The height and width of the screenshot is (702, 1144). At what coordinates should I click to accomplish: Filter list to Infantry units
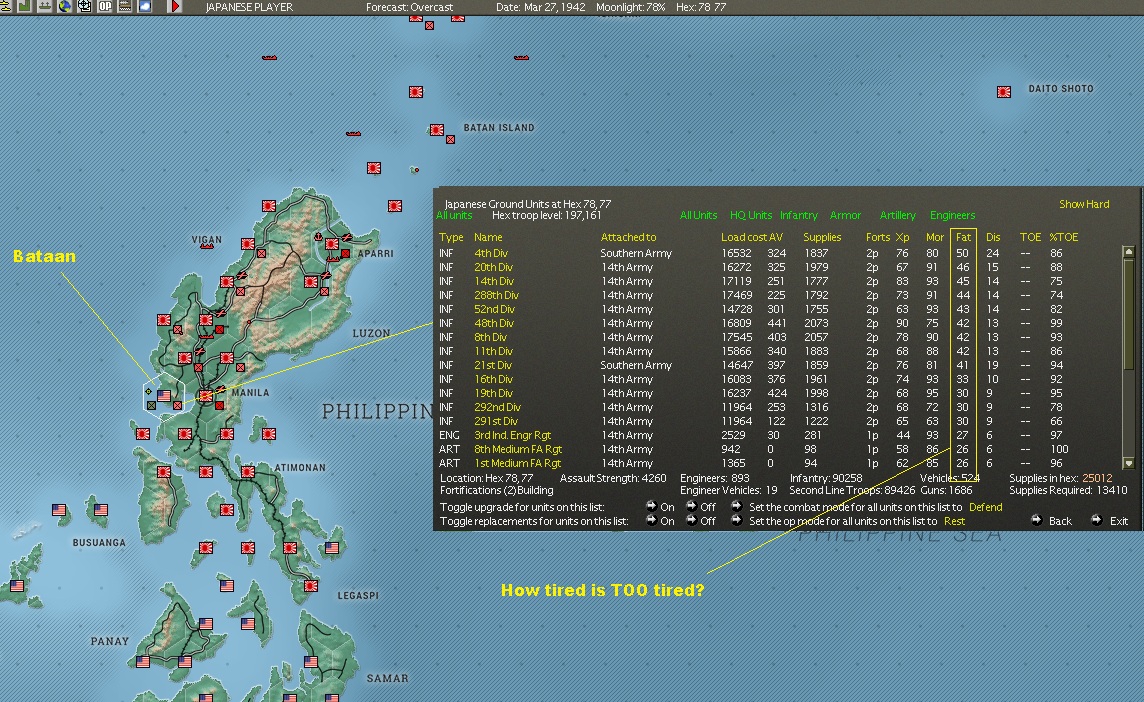coord(798,215)
